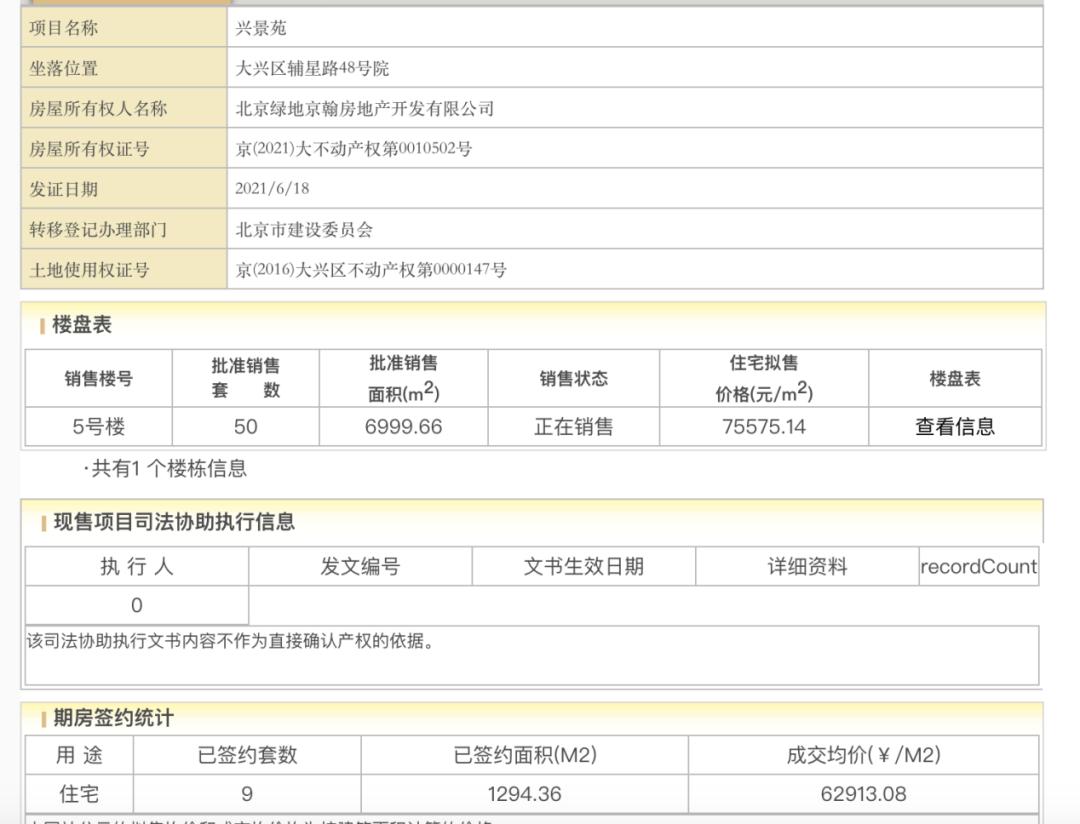
Task: Click approved area value 6999.66
Action: click(404, 426)
